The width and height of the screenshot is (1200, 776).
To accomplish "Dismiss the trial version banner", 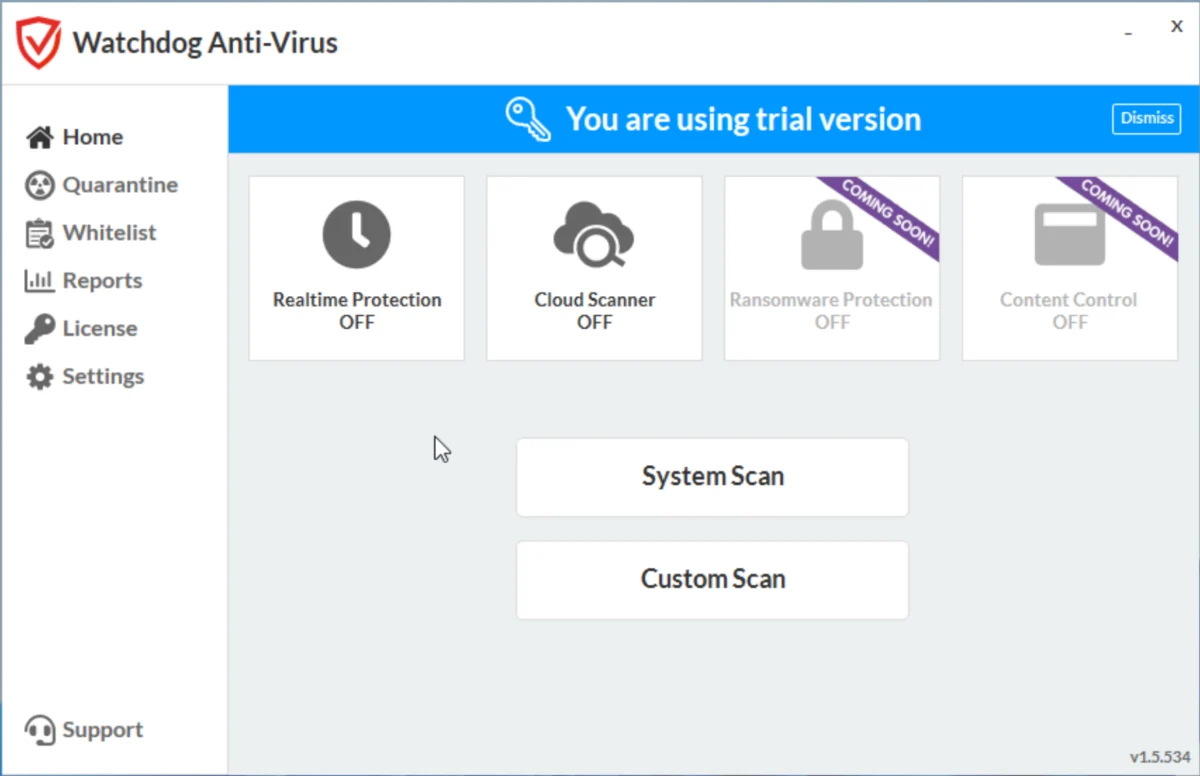I will tap(1147, 118).
